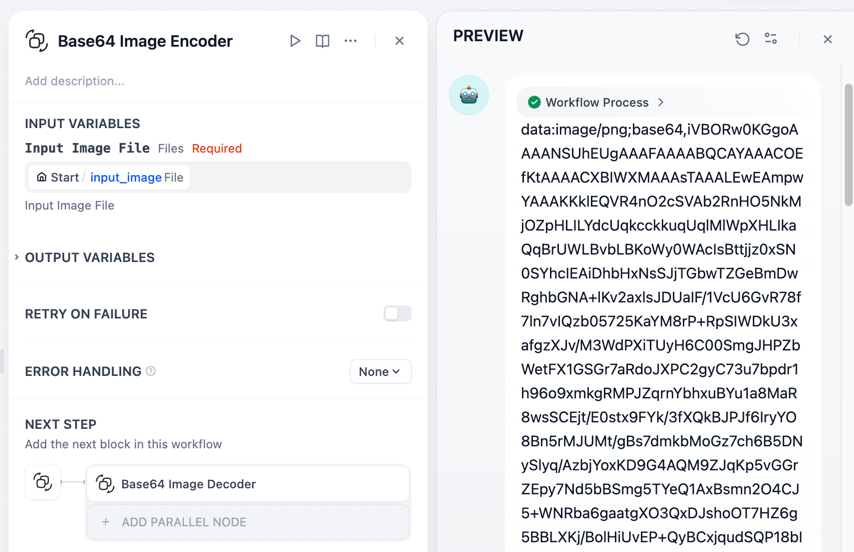Viewport: 854px width, 552px height.
Task: Open the Base64 Image Decoder next step
Action: pyautogui.click(x=248, y=484)
